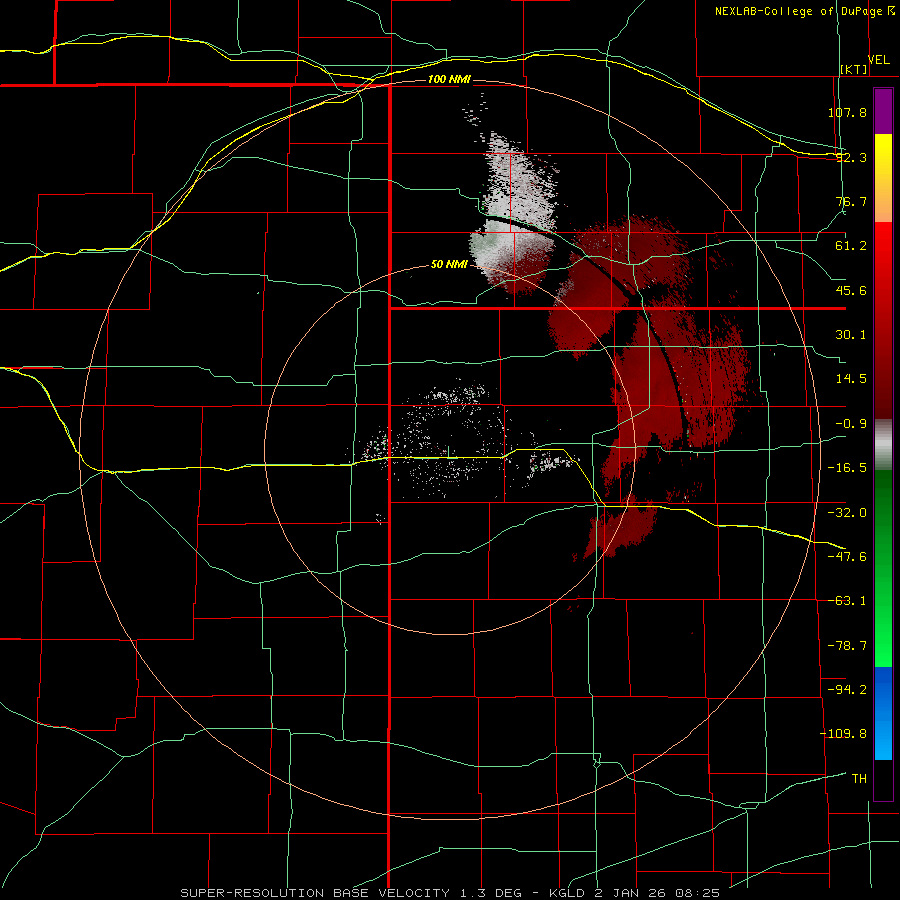Click the 61.2 velocity scale value

point(851,246)
